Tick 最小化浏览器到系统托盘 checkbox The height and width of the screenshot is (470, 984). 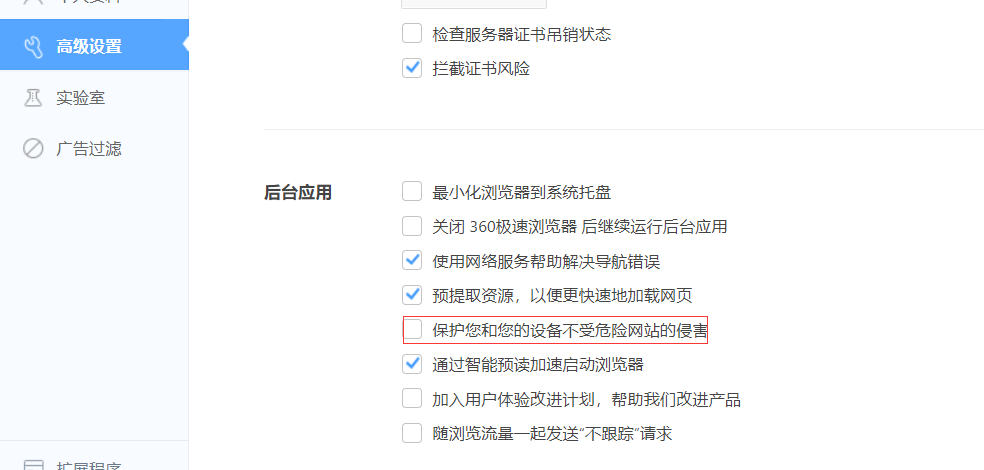pyautogui.click(x=412, y=191)
